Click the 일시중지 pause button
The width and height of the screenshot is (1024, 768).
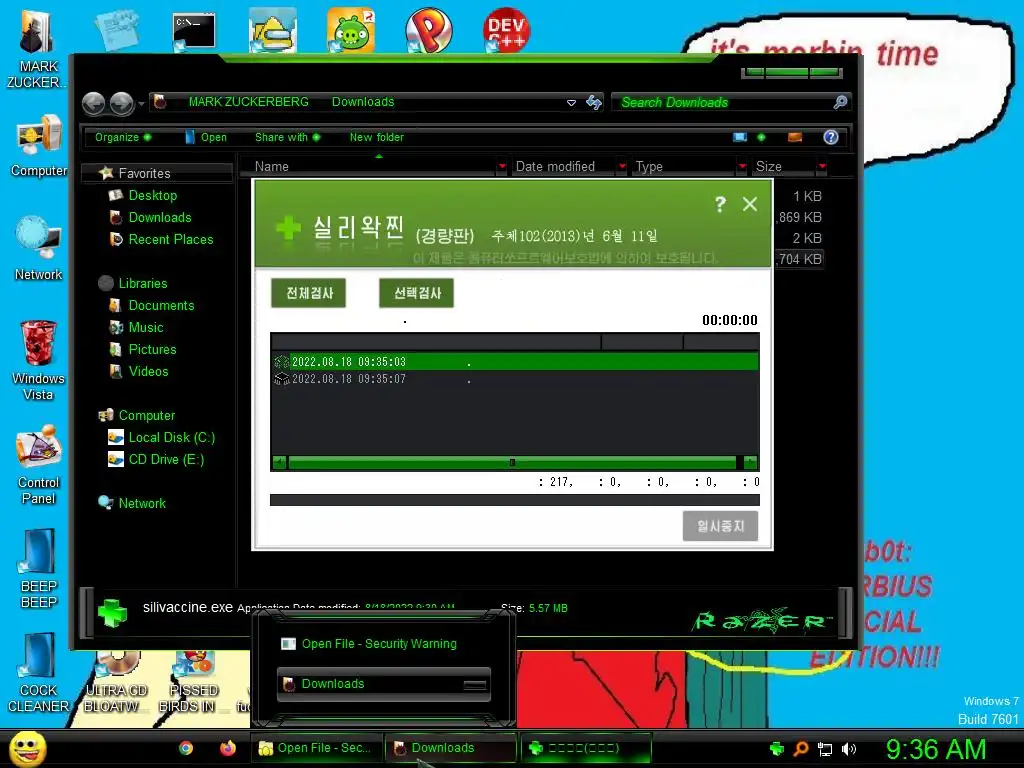pos(720,526)
